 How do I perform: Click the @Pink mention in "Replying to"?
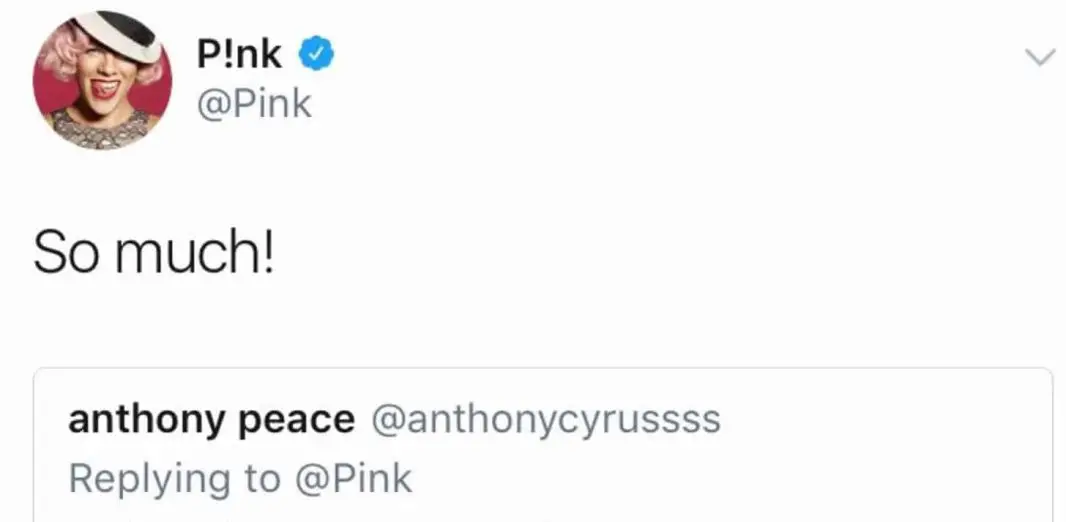(x=354, y=478)
